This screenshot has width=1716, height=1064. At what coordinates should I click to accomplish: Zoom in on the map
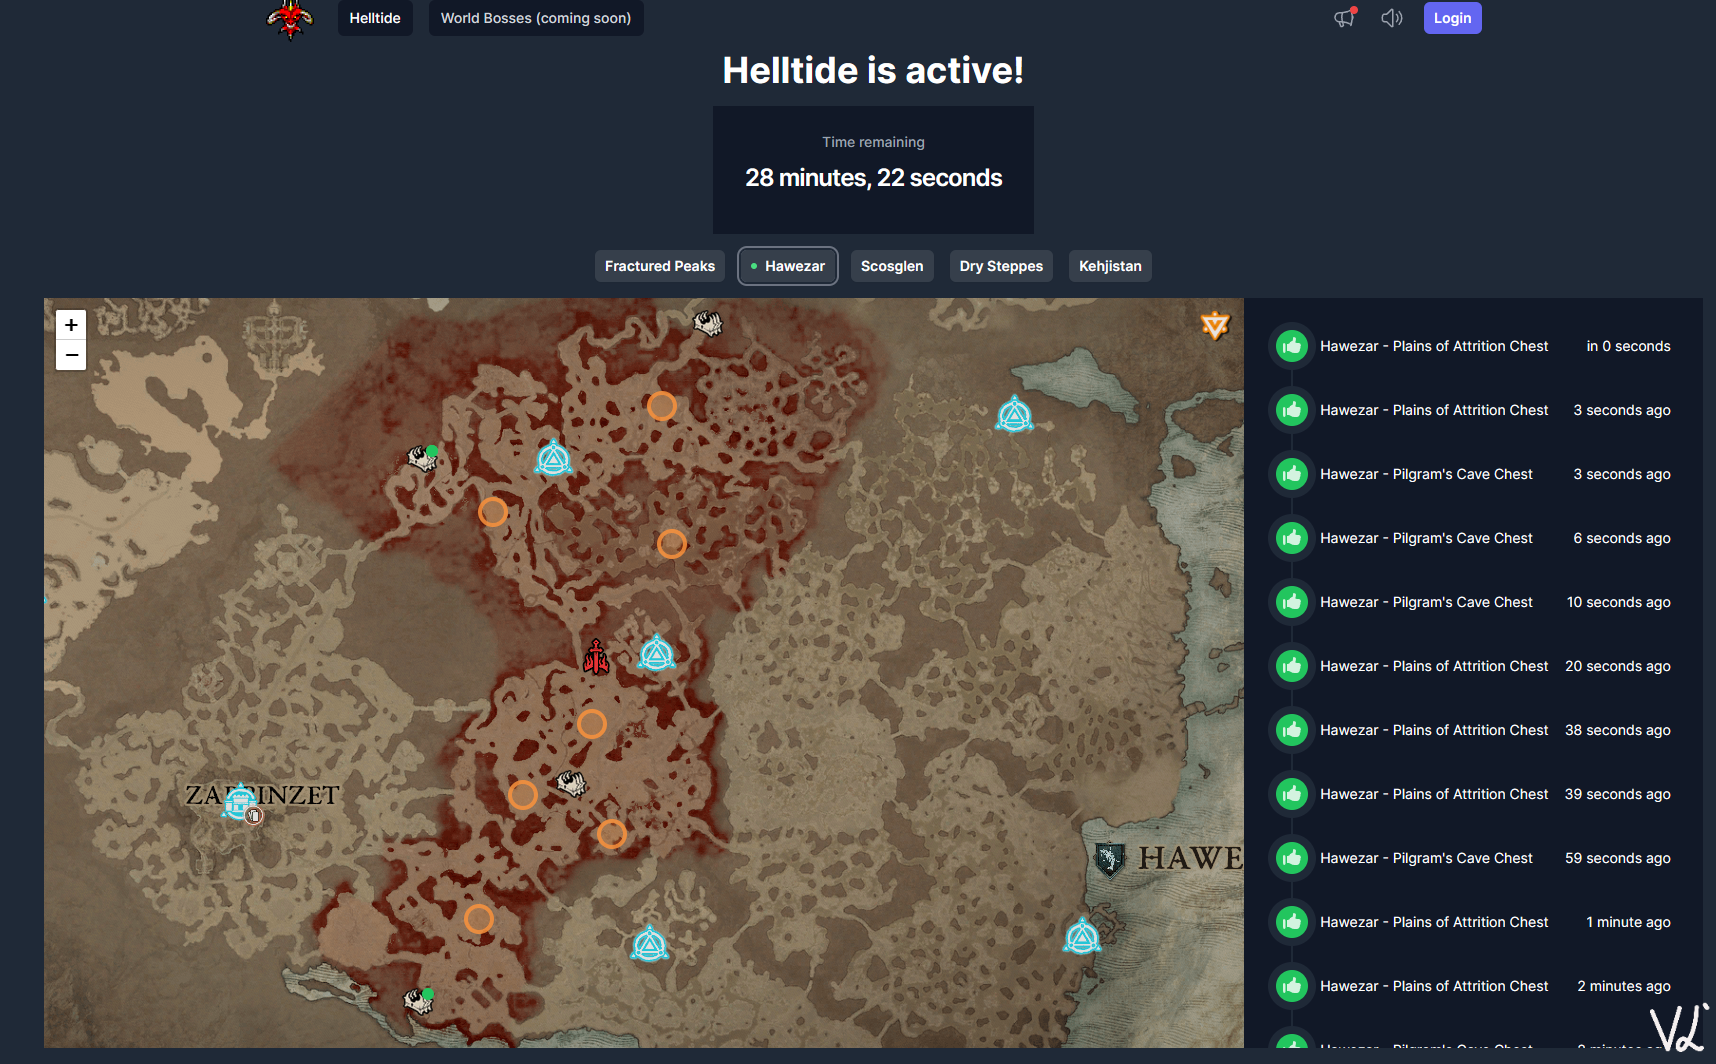pos(71,325)
